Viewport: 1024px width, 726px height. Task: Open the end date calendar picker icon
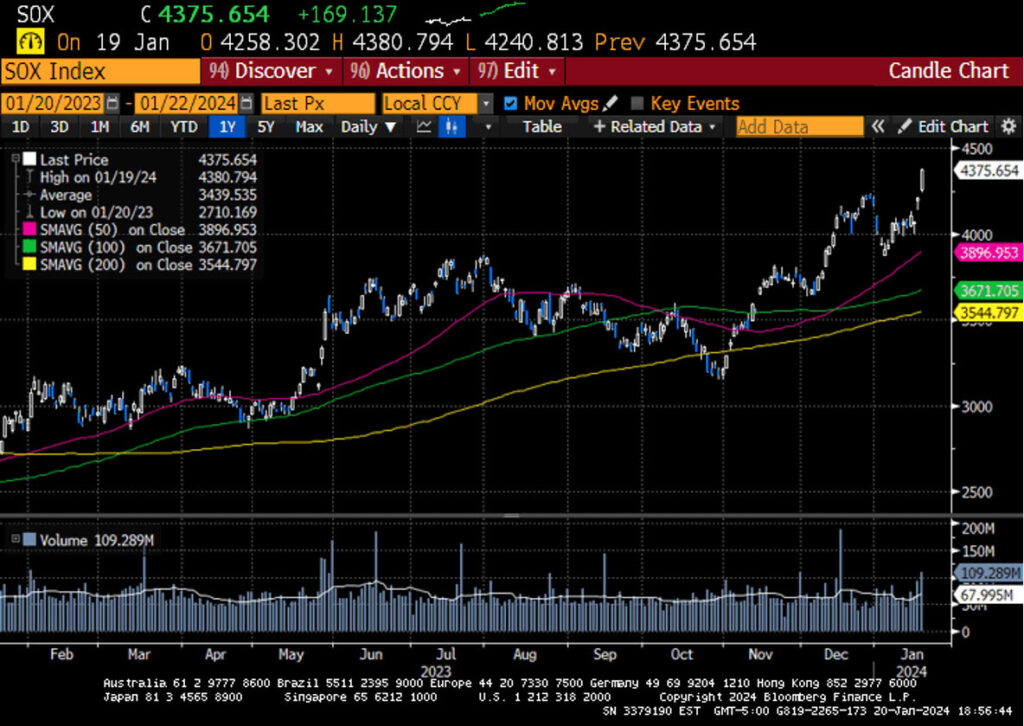(246, 104)
